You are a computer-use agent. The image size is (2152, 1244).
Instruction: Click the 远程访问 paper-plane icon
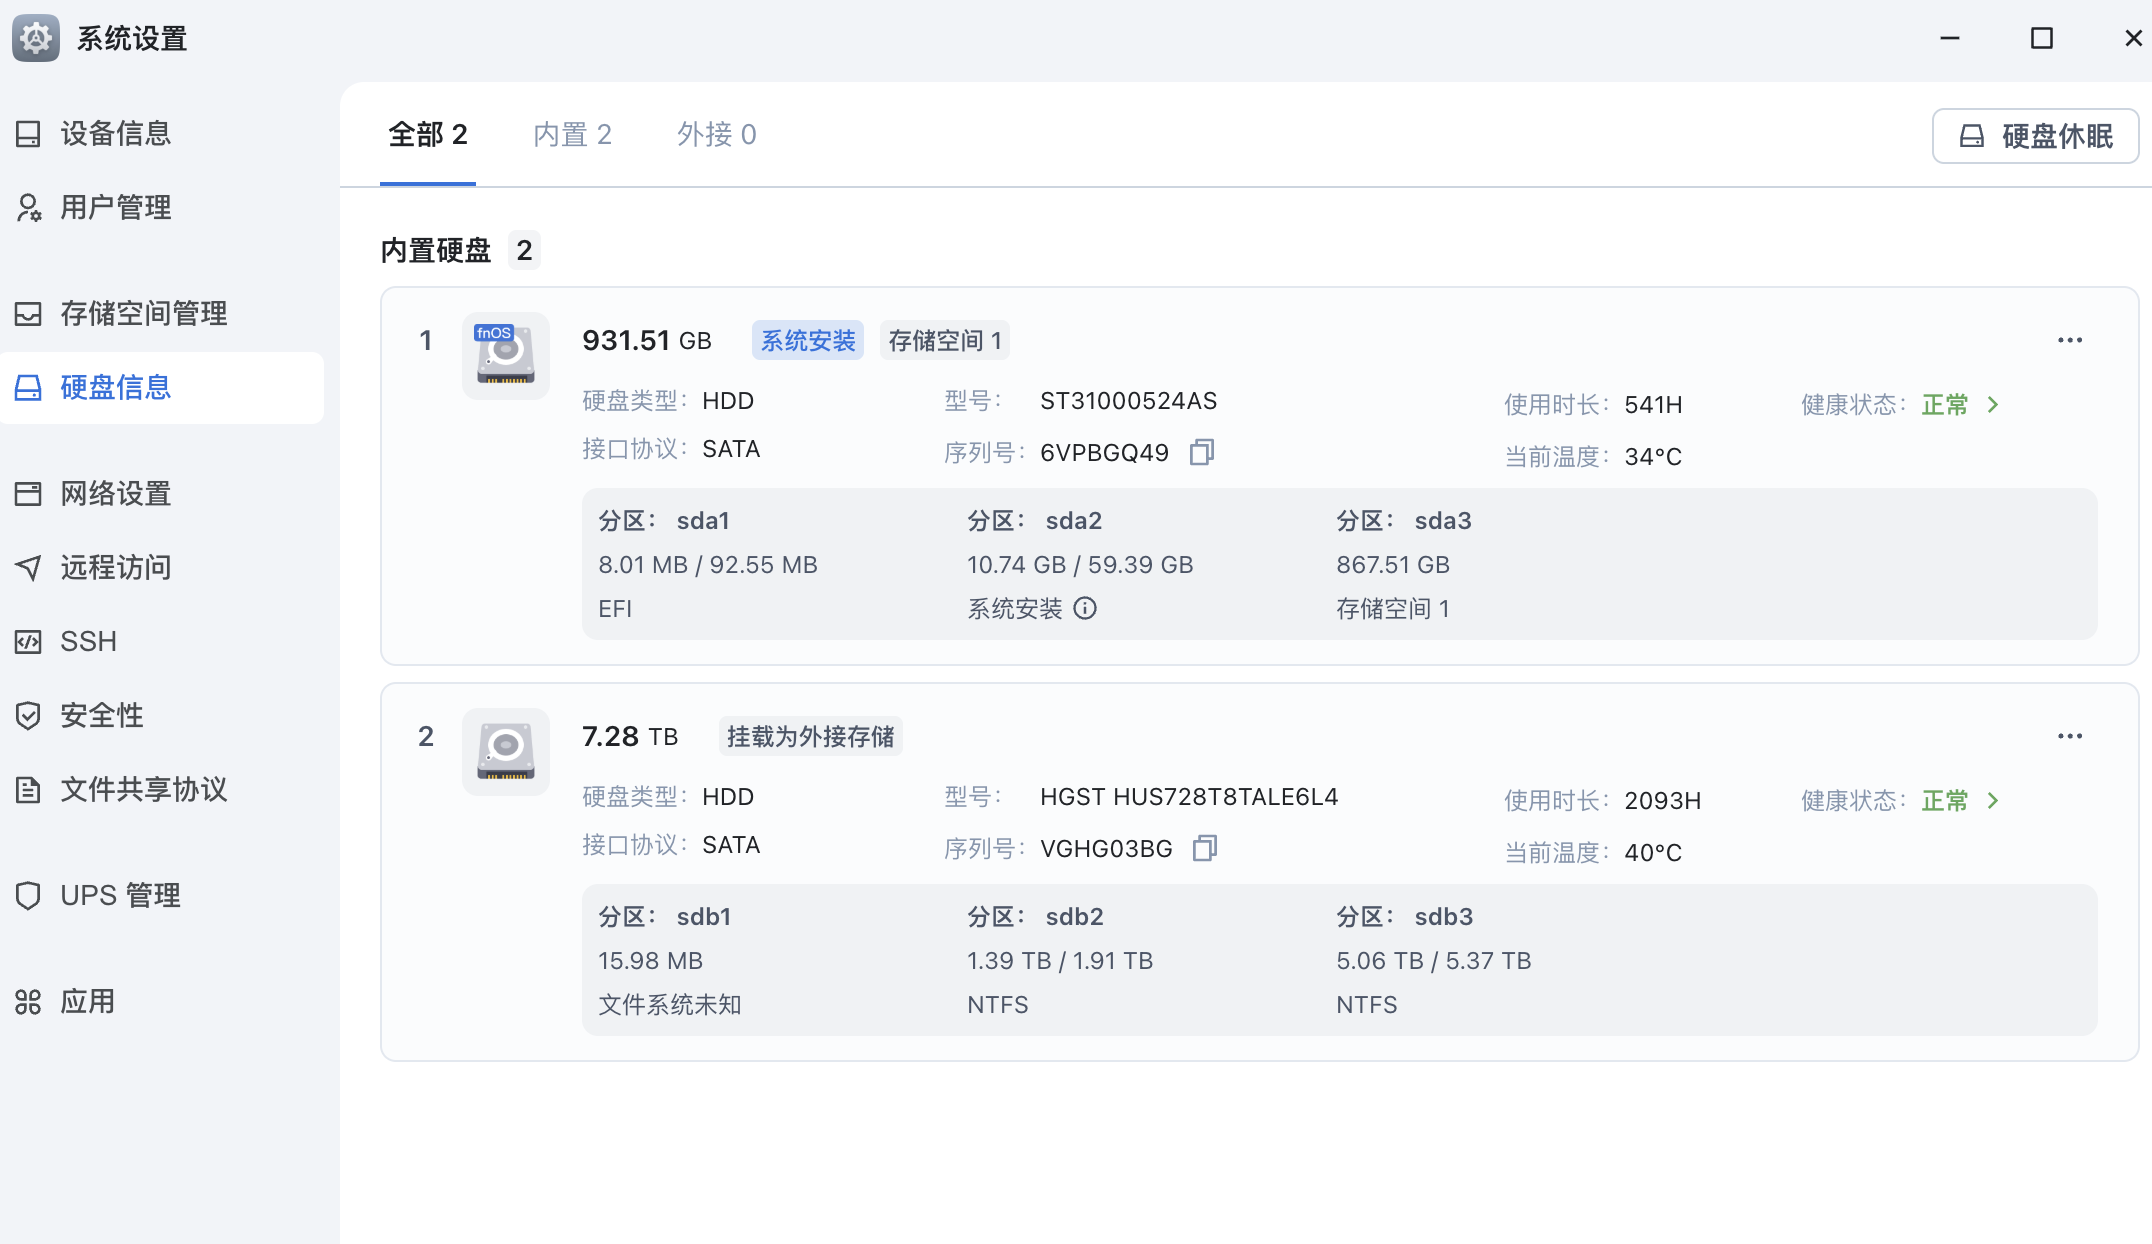click(x=28, y=568)
